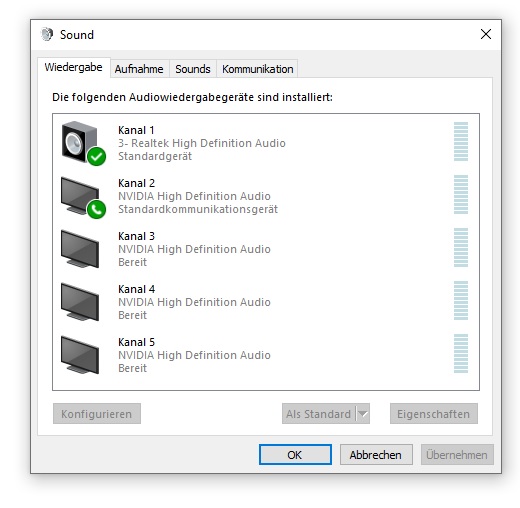This screenshot has height=508, width=520.
Task: Click the Als Standard button
Action: (319, 414)
